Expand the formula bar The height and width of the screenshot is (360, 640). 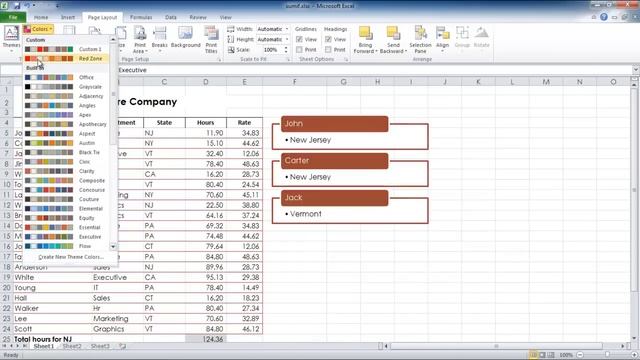(x=636, y=70)
